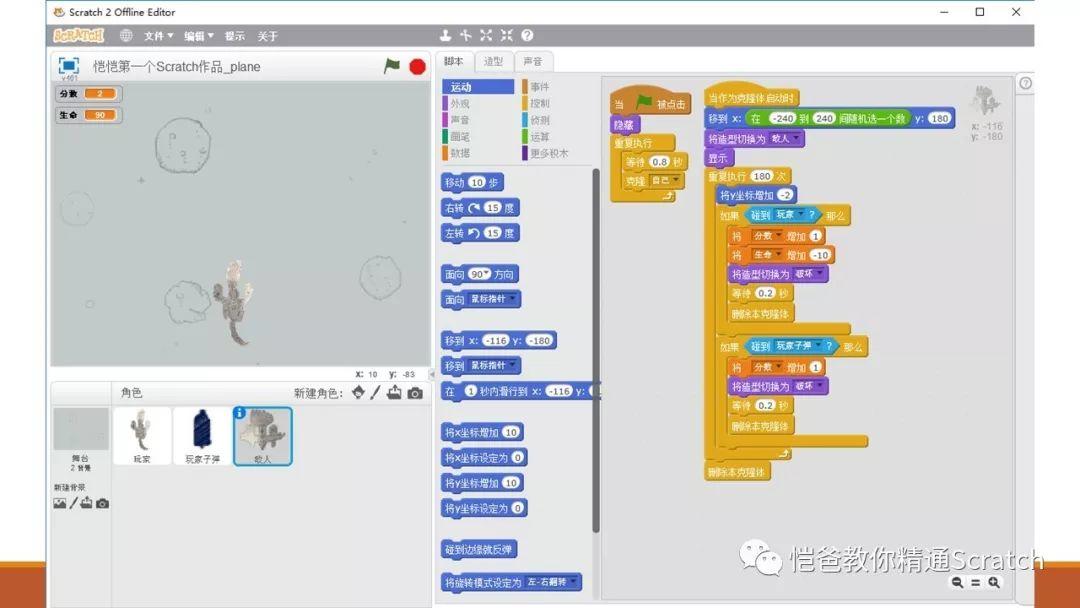Viewport: 1080px width, 608px height.
Task: Upload a sprite from file next to 新建角色
Action: click(394, 392)
